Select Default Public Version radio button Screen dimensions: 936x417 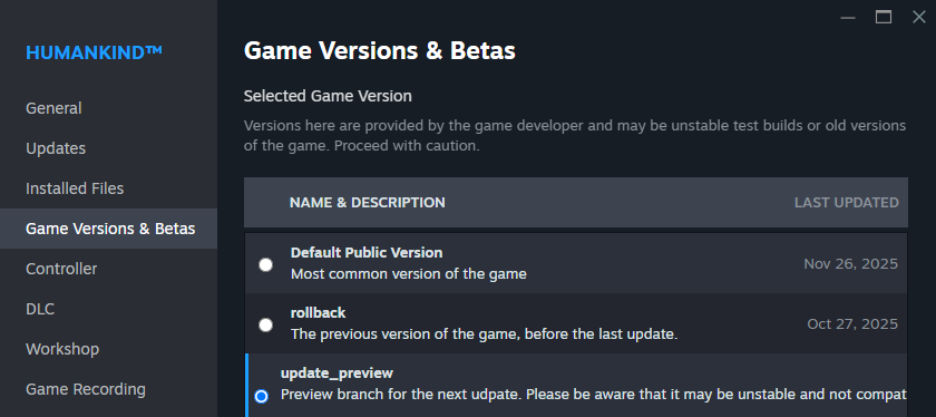tap(265, 264)
